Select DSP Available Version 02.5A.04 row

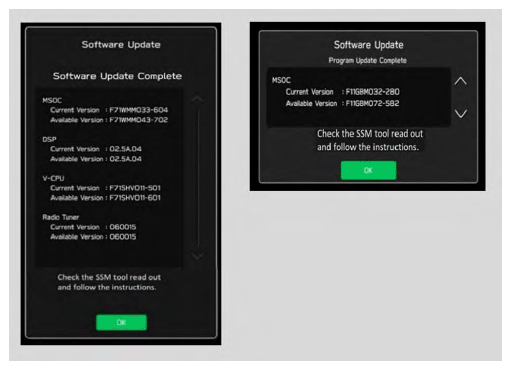(x=96, y=159)
